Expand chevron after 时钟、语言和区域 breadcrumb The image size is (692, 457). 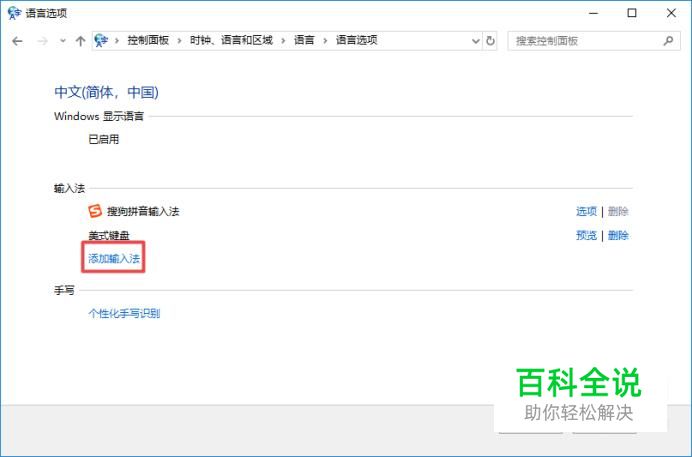(x=283, y=41)
